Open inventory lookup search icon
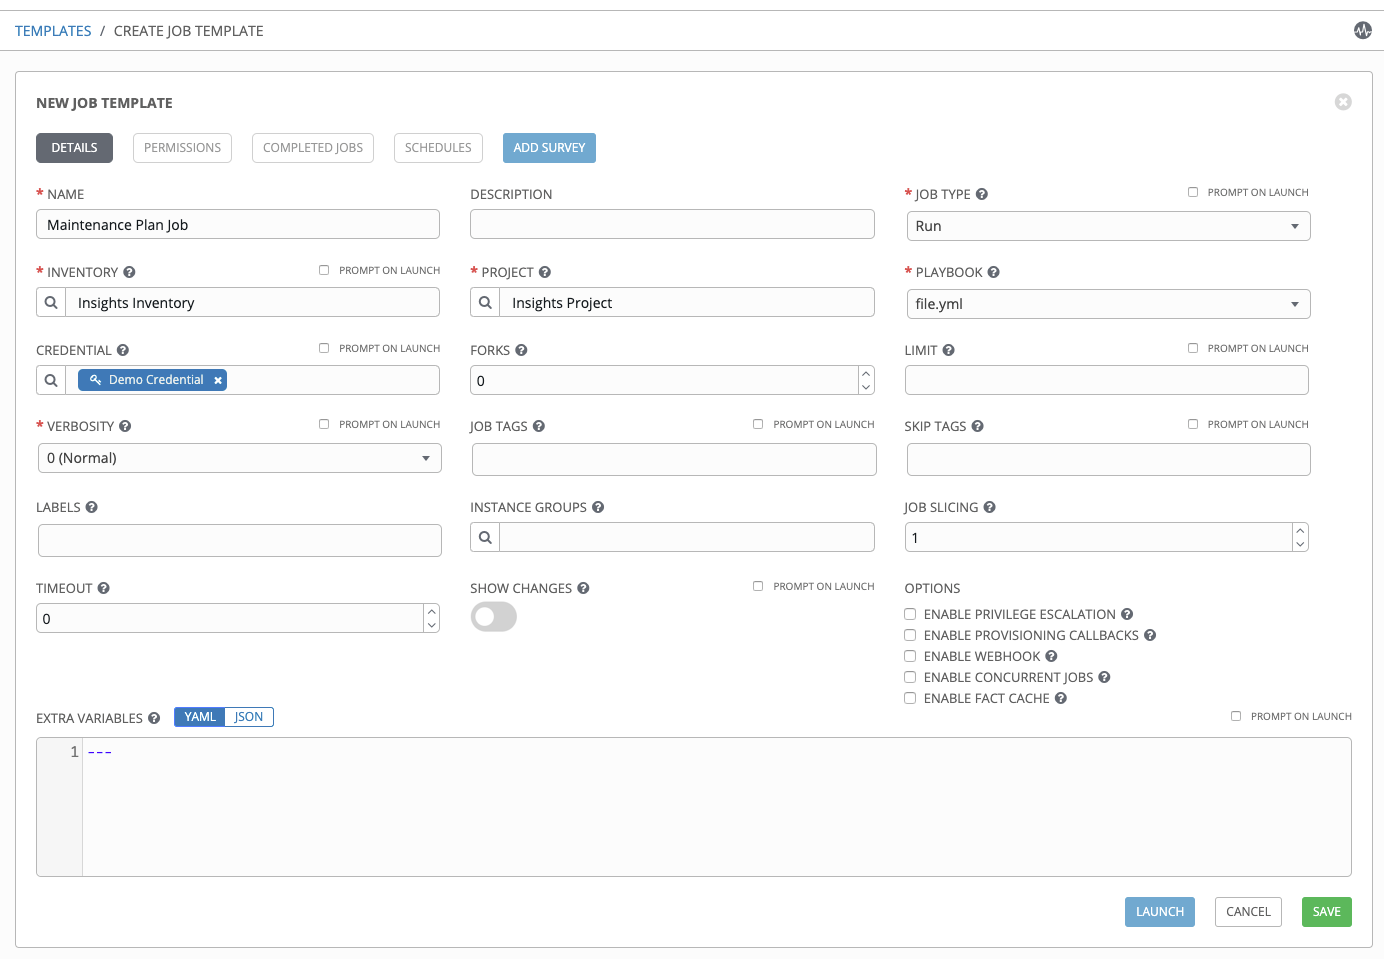This screenshot has width=1384, height=959. [51, 302]
